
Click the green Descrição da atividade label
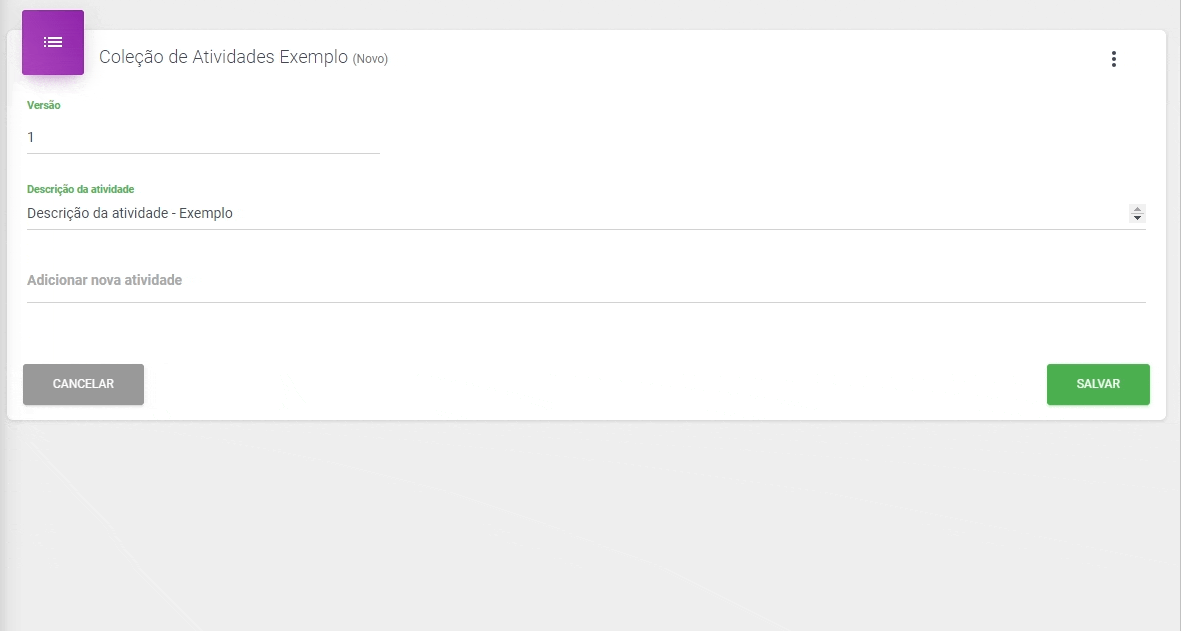point(81,189)
